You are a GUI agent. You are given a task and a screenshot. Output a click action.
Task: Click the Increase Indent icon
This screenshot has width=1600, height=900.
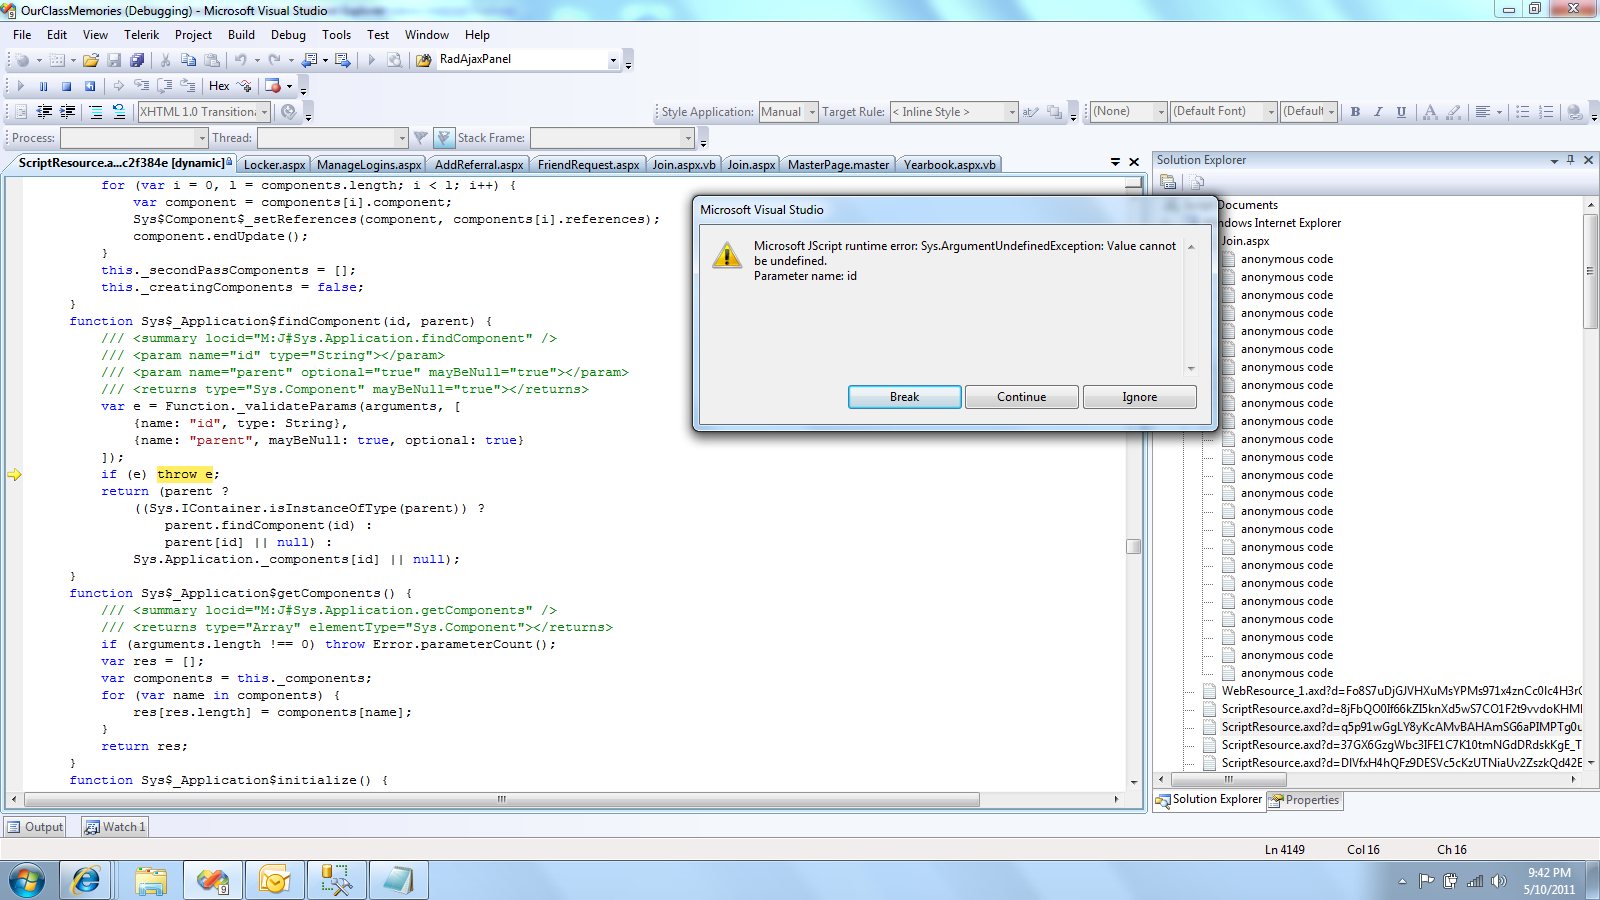click(x=67, y=112)
